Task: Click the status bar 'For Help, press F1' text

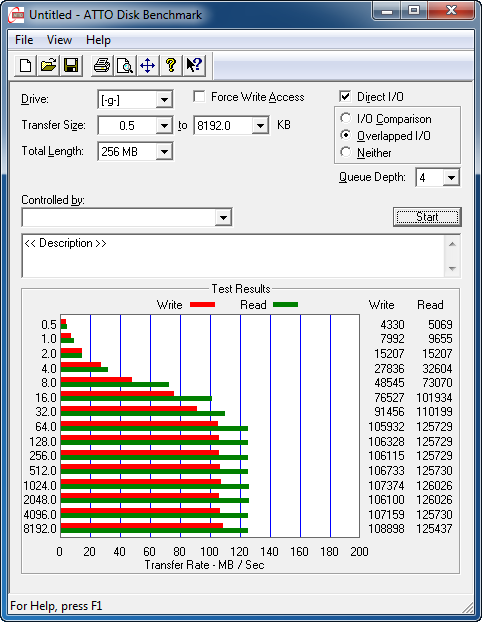Action: click(56, 606)
